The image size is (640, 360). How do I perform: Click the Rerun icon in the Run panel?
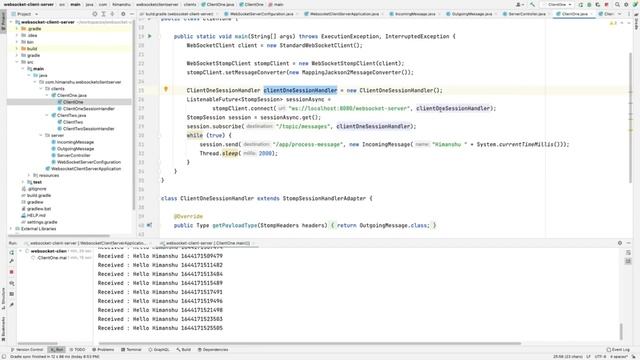(11, 252)
